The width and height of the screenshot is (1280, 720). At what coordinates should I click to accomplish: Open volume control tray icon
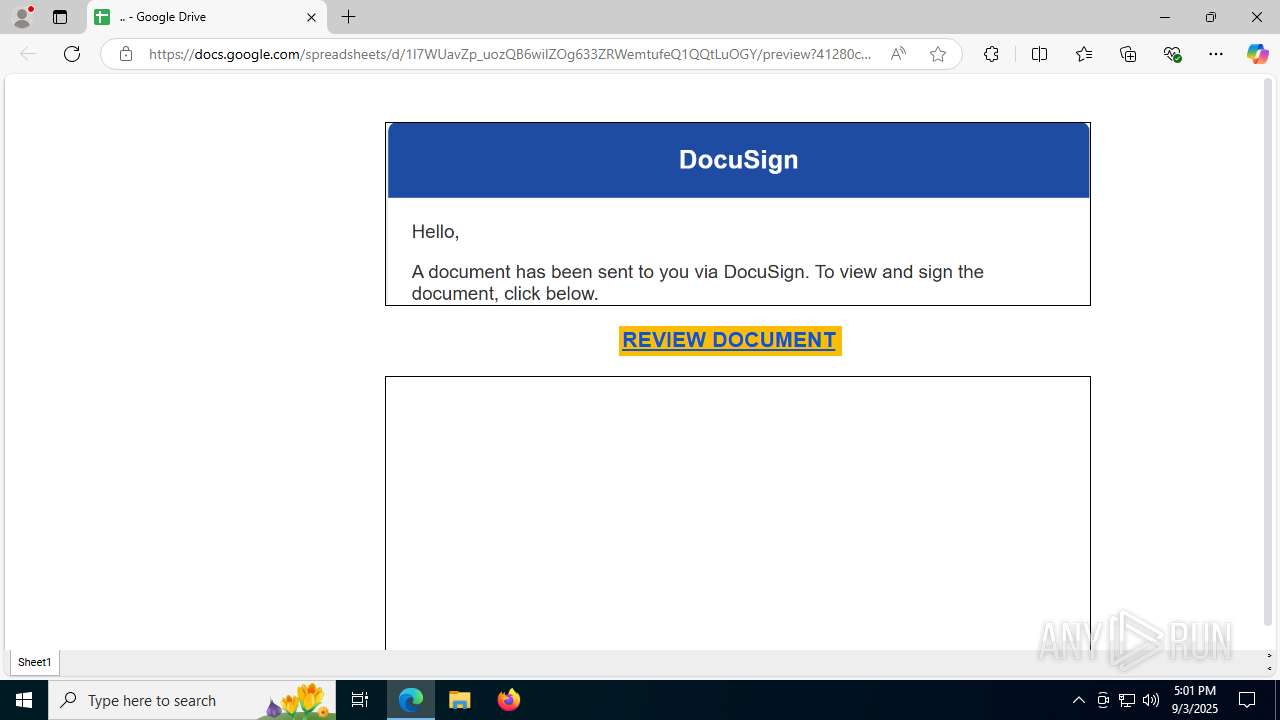click(1151, 700)
